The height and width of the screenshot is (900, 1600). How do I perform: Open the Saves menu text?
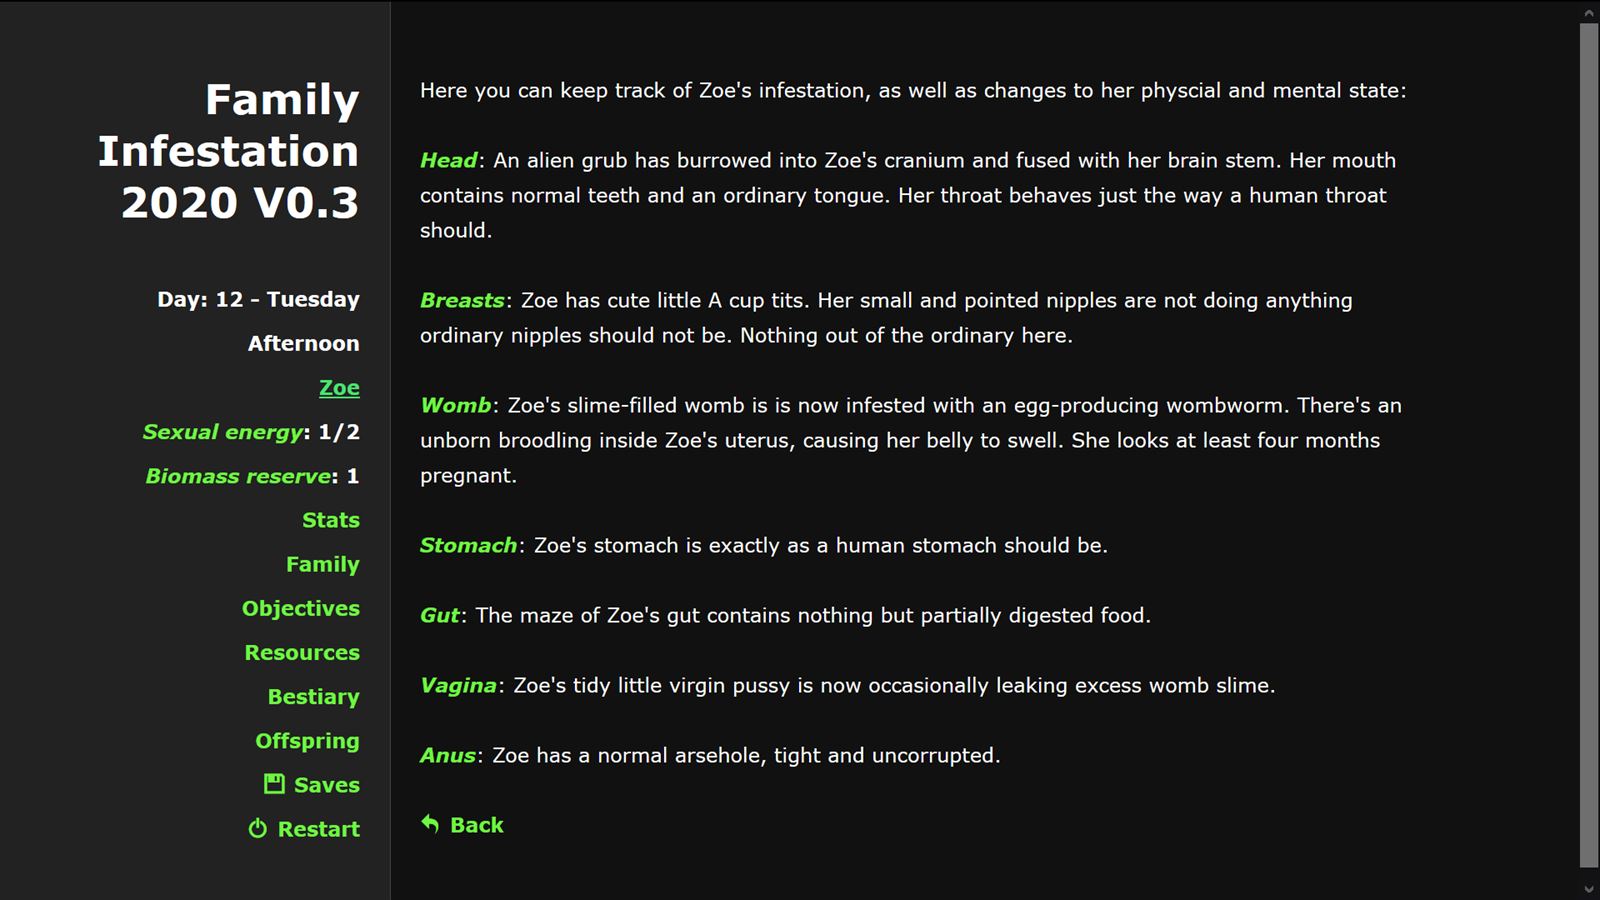[326, 785]
